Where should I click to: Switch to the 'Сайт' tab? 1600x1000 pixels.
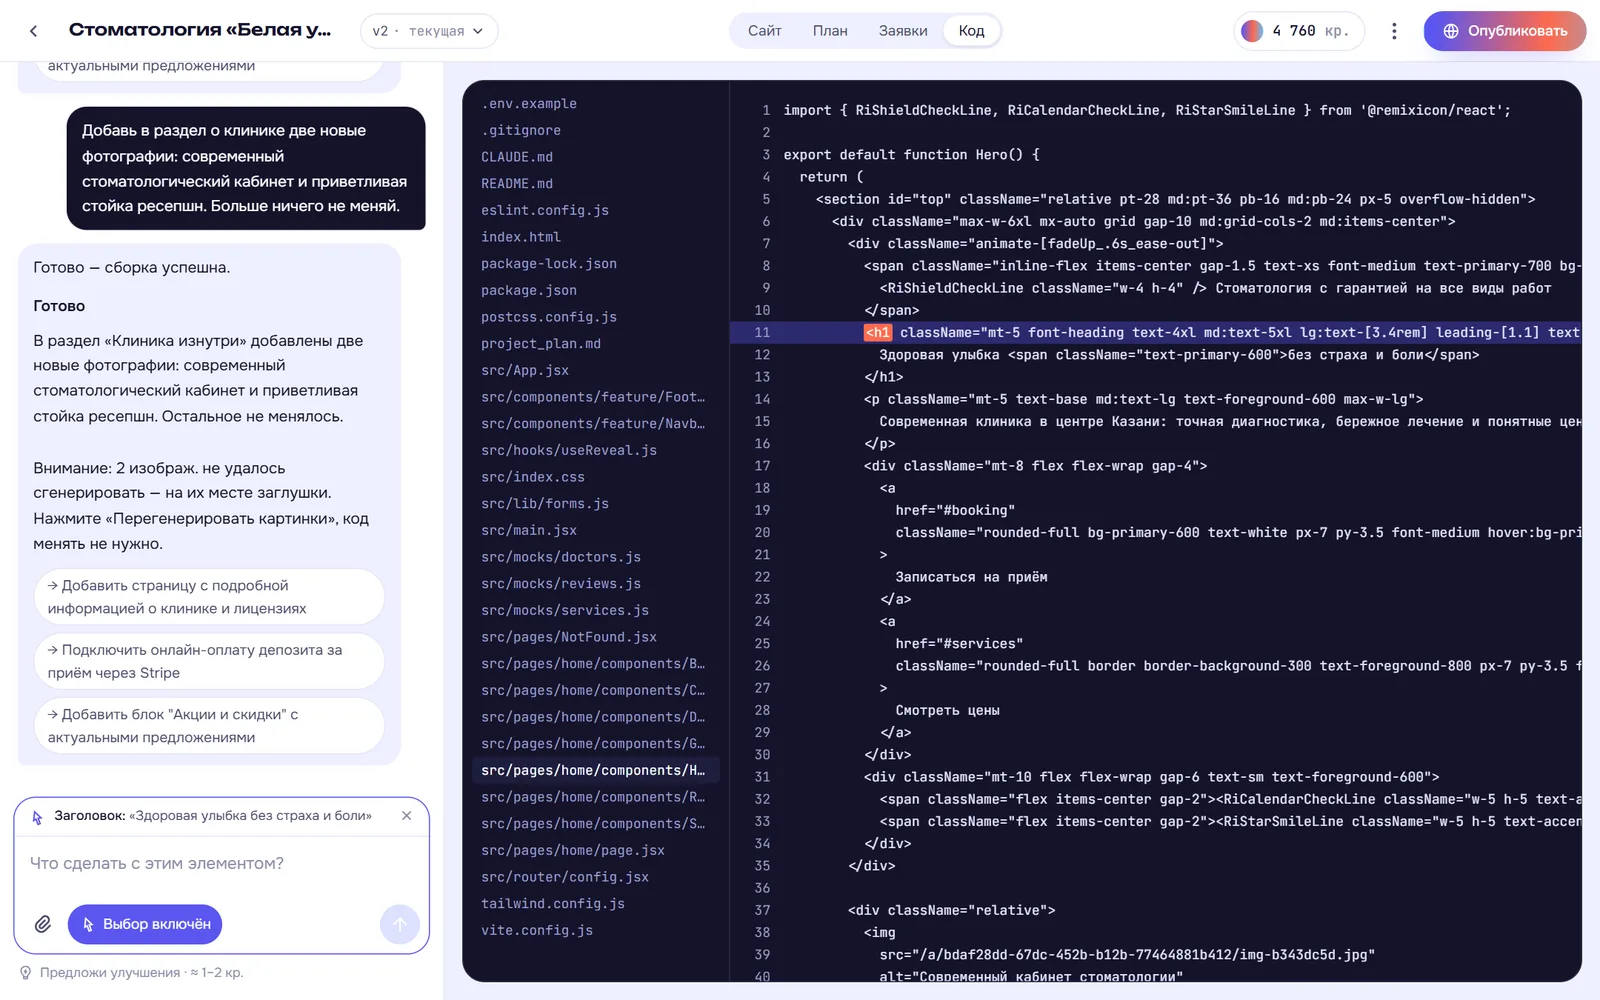click(x=764, y=31)
